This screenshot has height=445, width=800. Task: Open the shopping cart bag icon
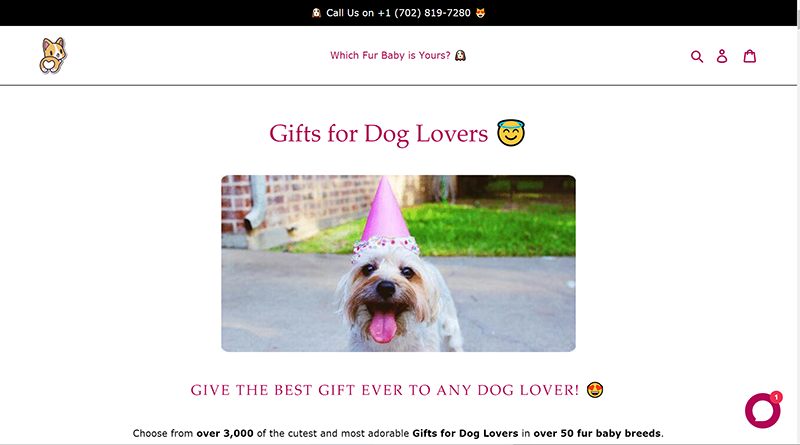click(x=749, y=56)
